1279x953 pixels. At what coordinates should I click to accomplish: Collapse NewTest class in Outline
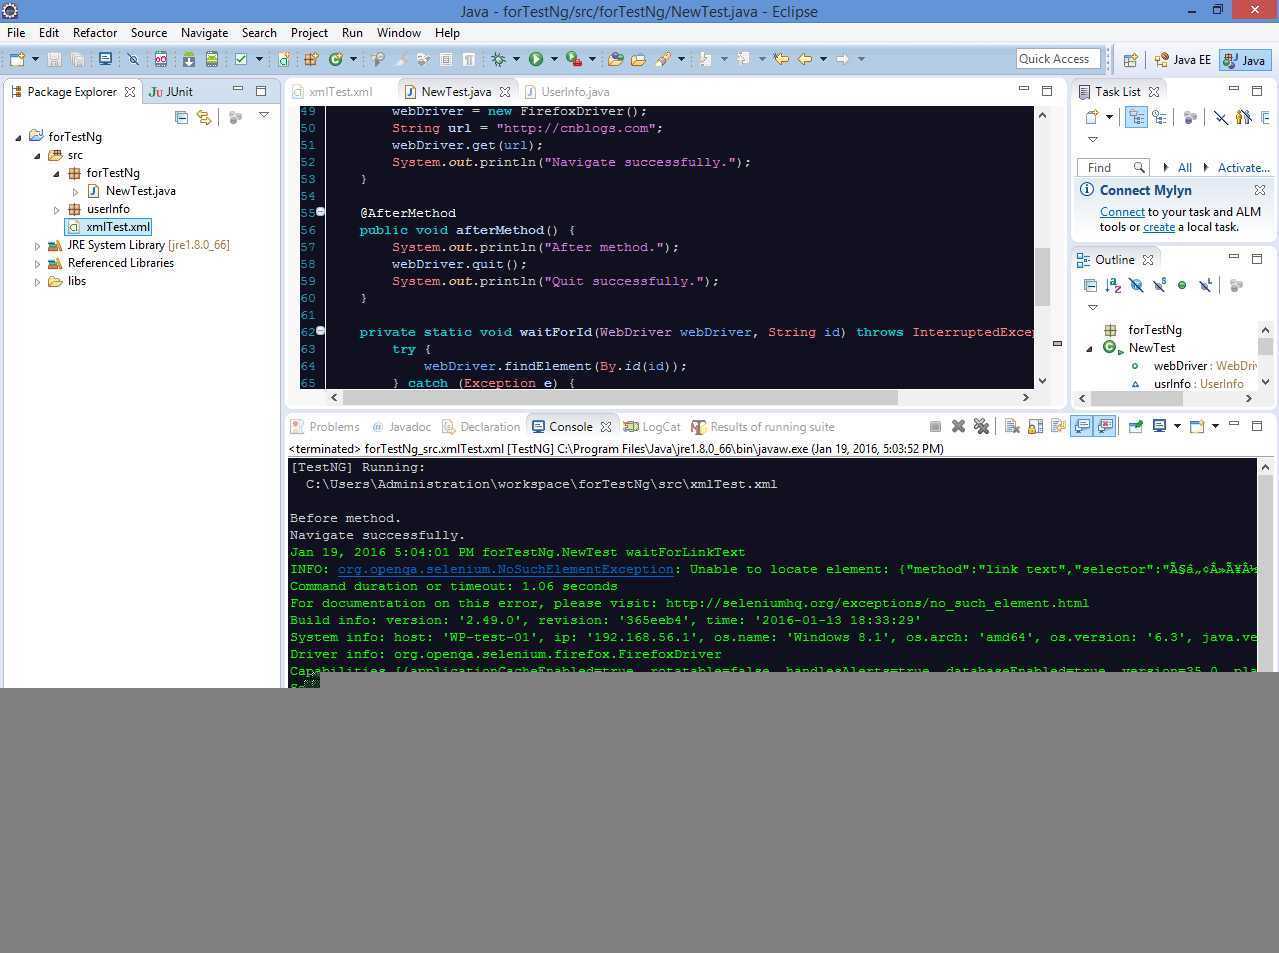(1090, 348)
